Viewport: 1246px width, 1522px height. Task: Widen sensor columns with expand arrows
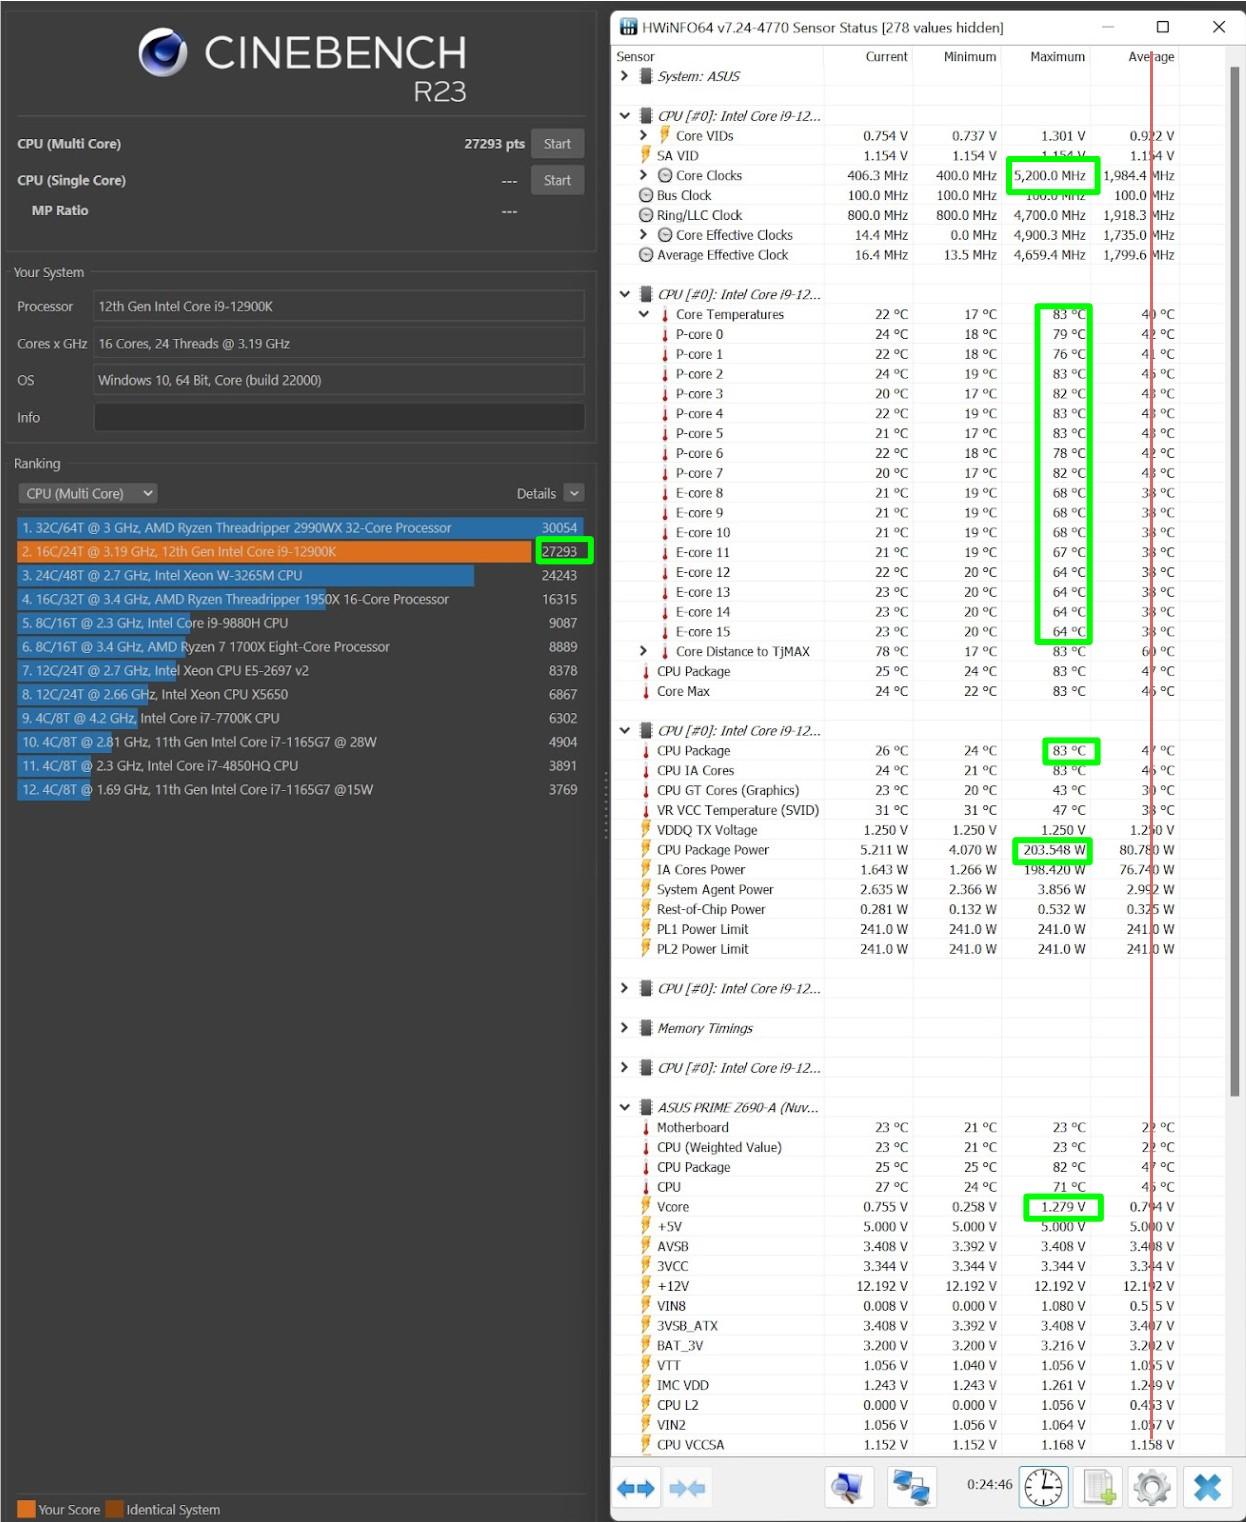point(638,1487)
